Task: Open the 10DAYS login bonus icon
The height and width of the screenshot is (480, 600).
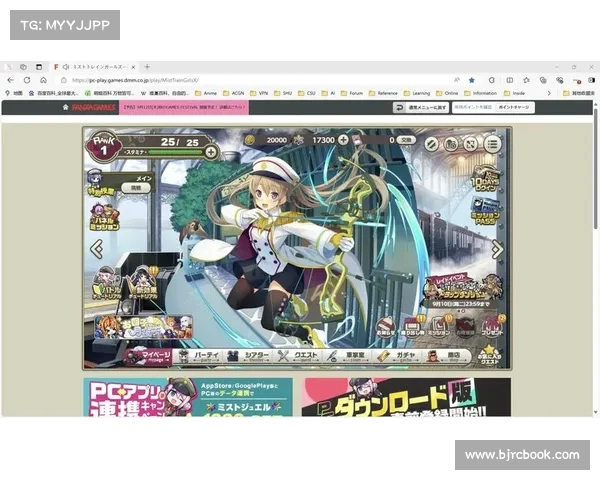Action: tap(485, 179)
